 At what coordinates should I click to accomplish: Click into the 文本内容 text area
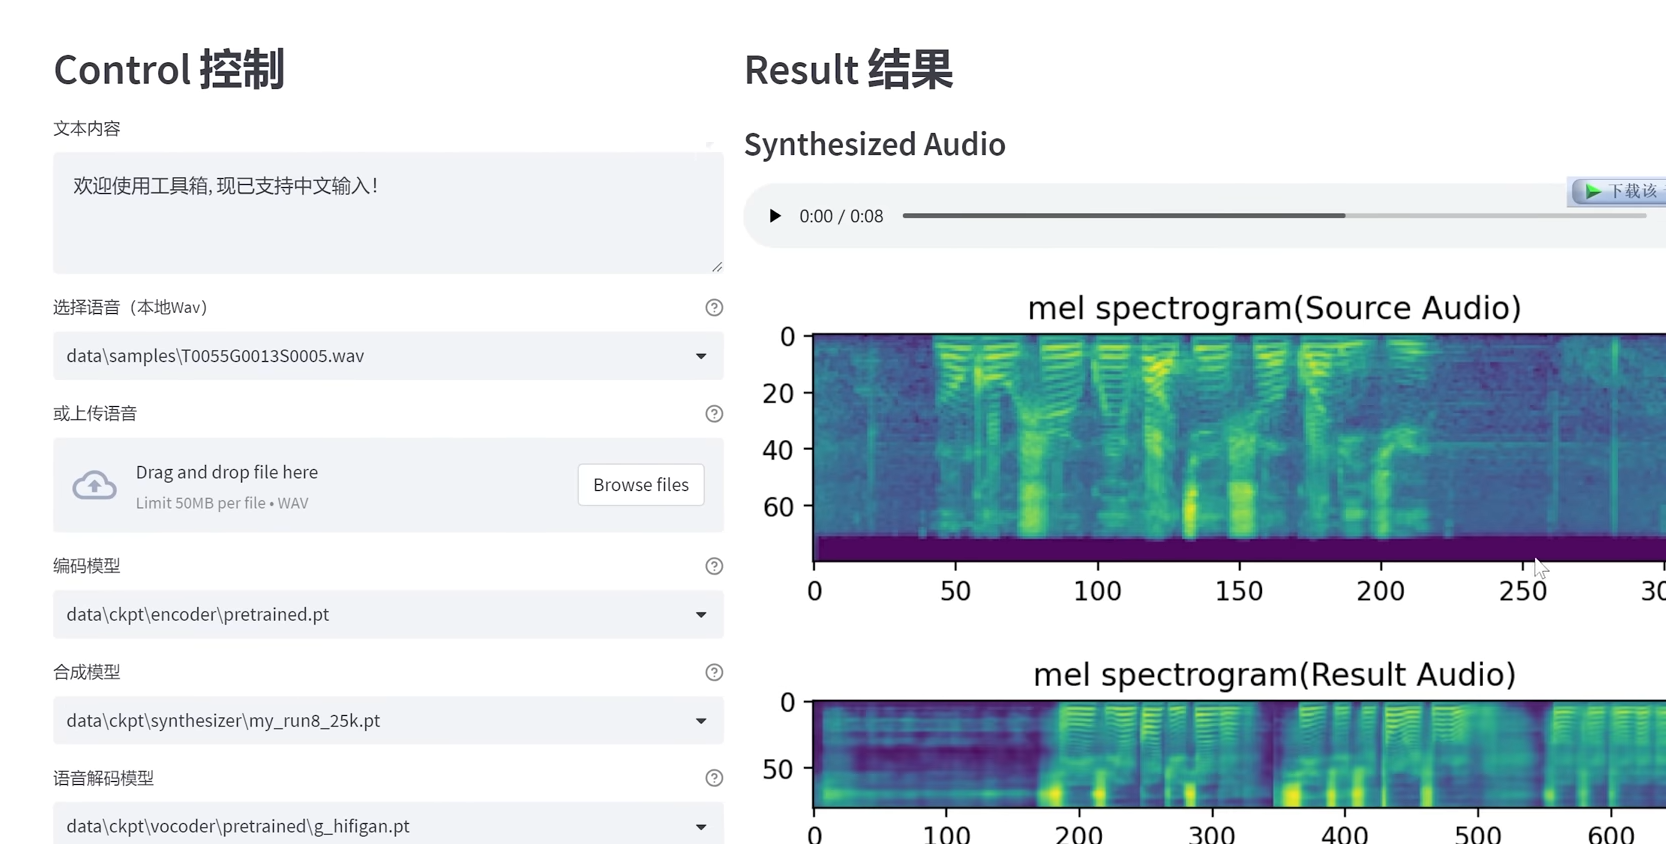click(388, 213)
